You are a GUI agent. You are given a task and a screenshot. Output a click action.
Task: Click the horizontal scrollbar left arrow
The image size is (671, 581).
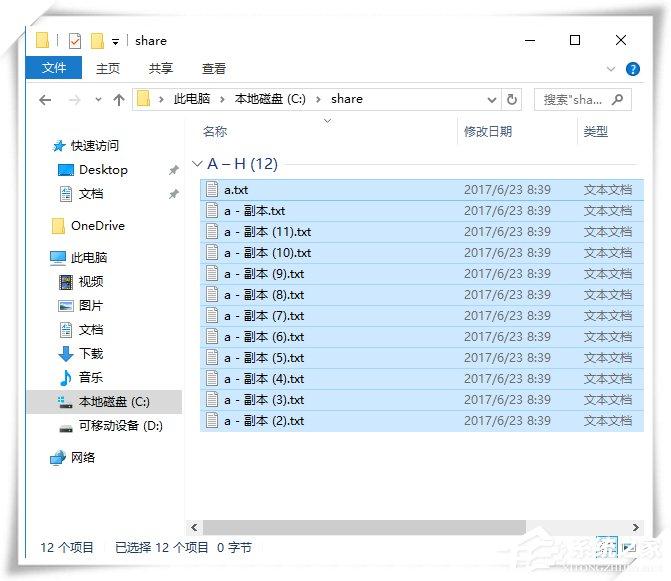(x=194, y=528)
